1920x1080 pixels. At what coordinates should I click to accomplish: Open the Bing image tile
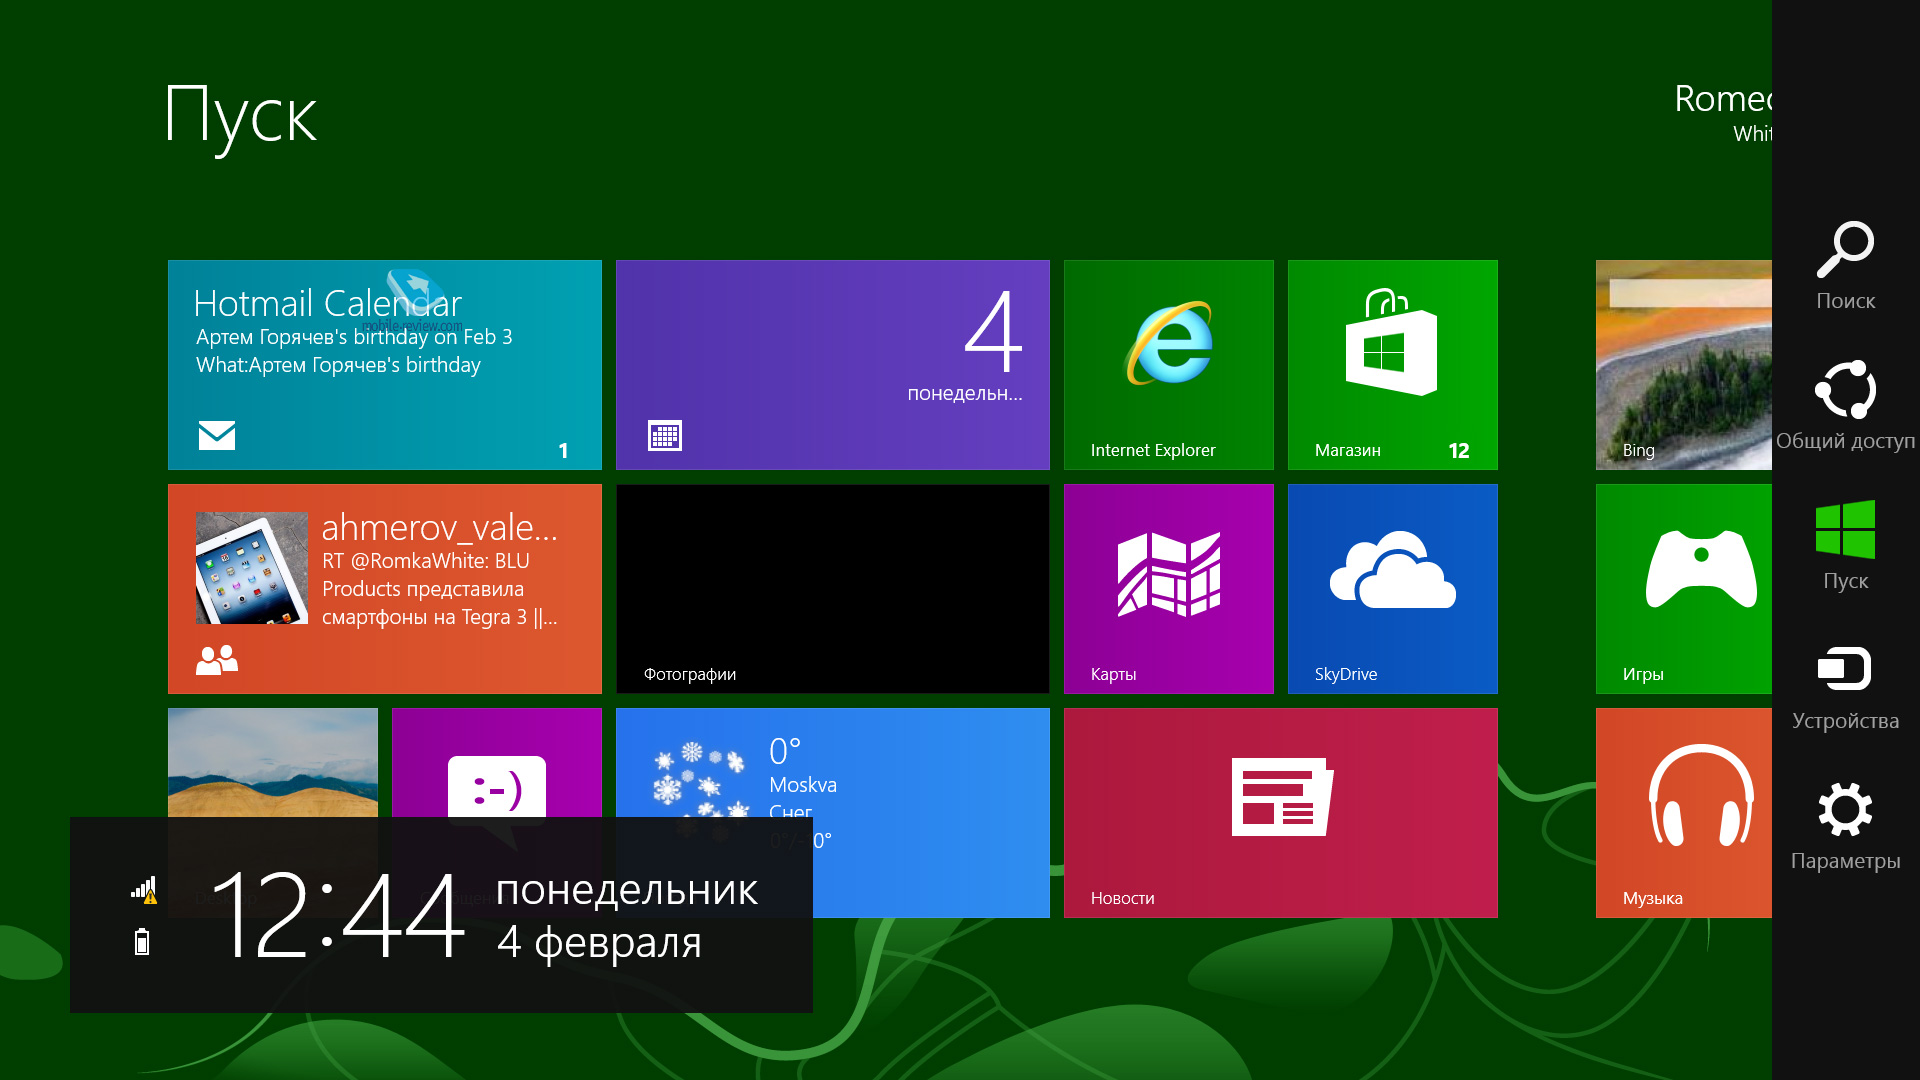coord(1684,365)
